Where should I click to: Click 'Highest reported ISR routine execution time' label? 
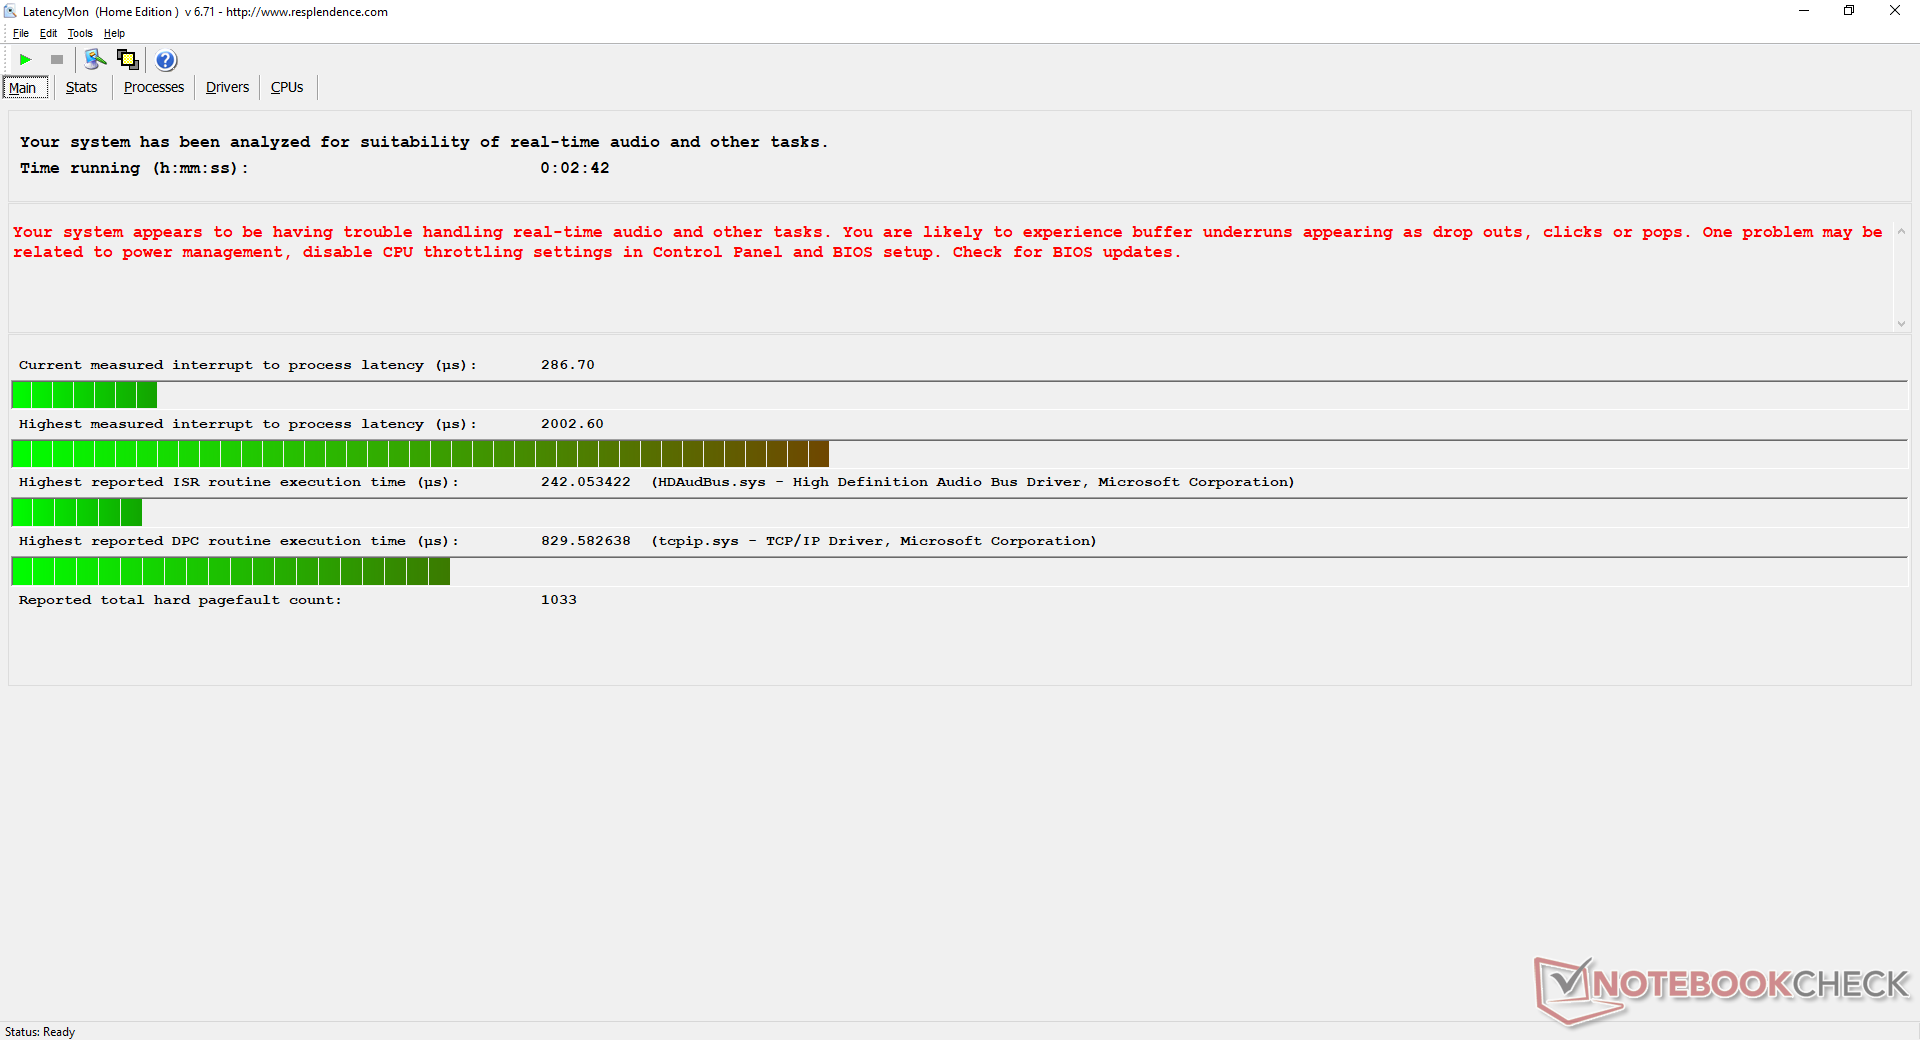[x=239, y=482]
